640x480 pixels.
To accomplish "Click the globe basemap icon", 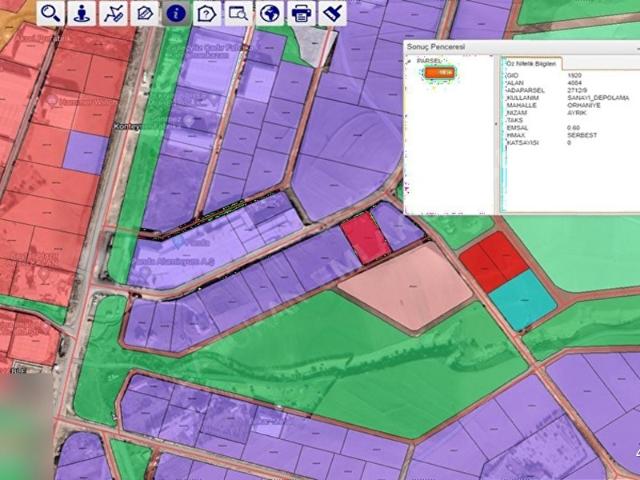I will coord(269,13).
